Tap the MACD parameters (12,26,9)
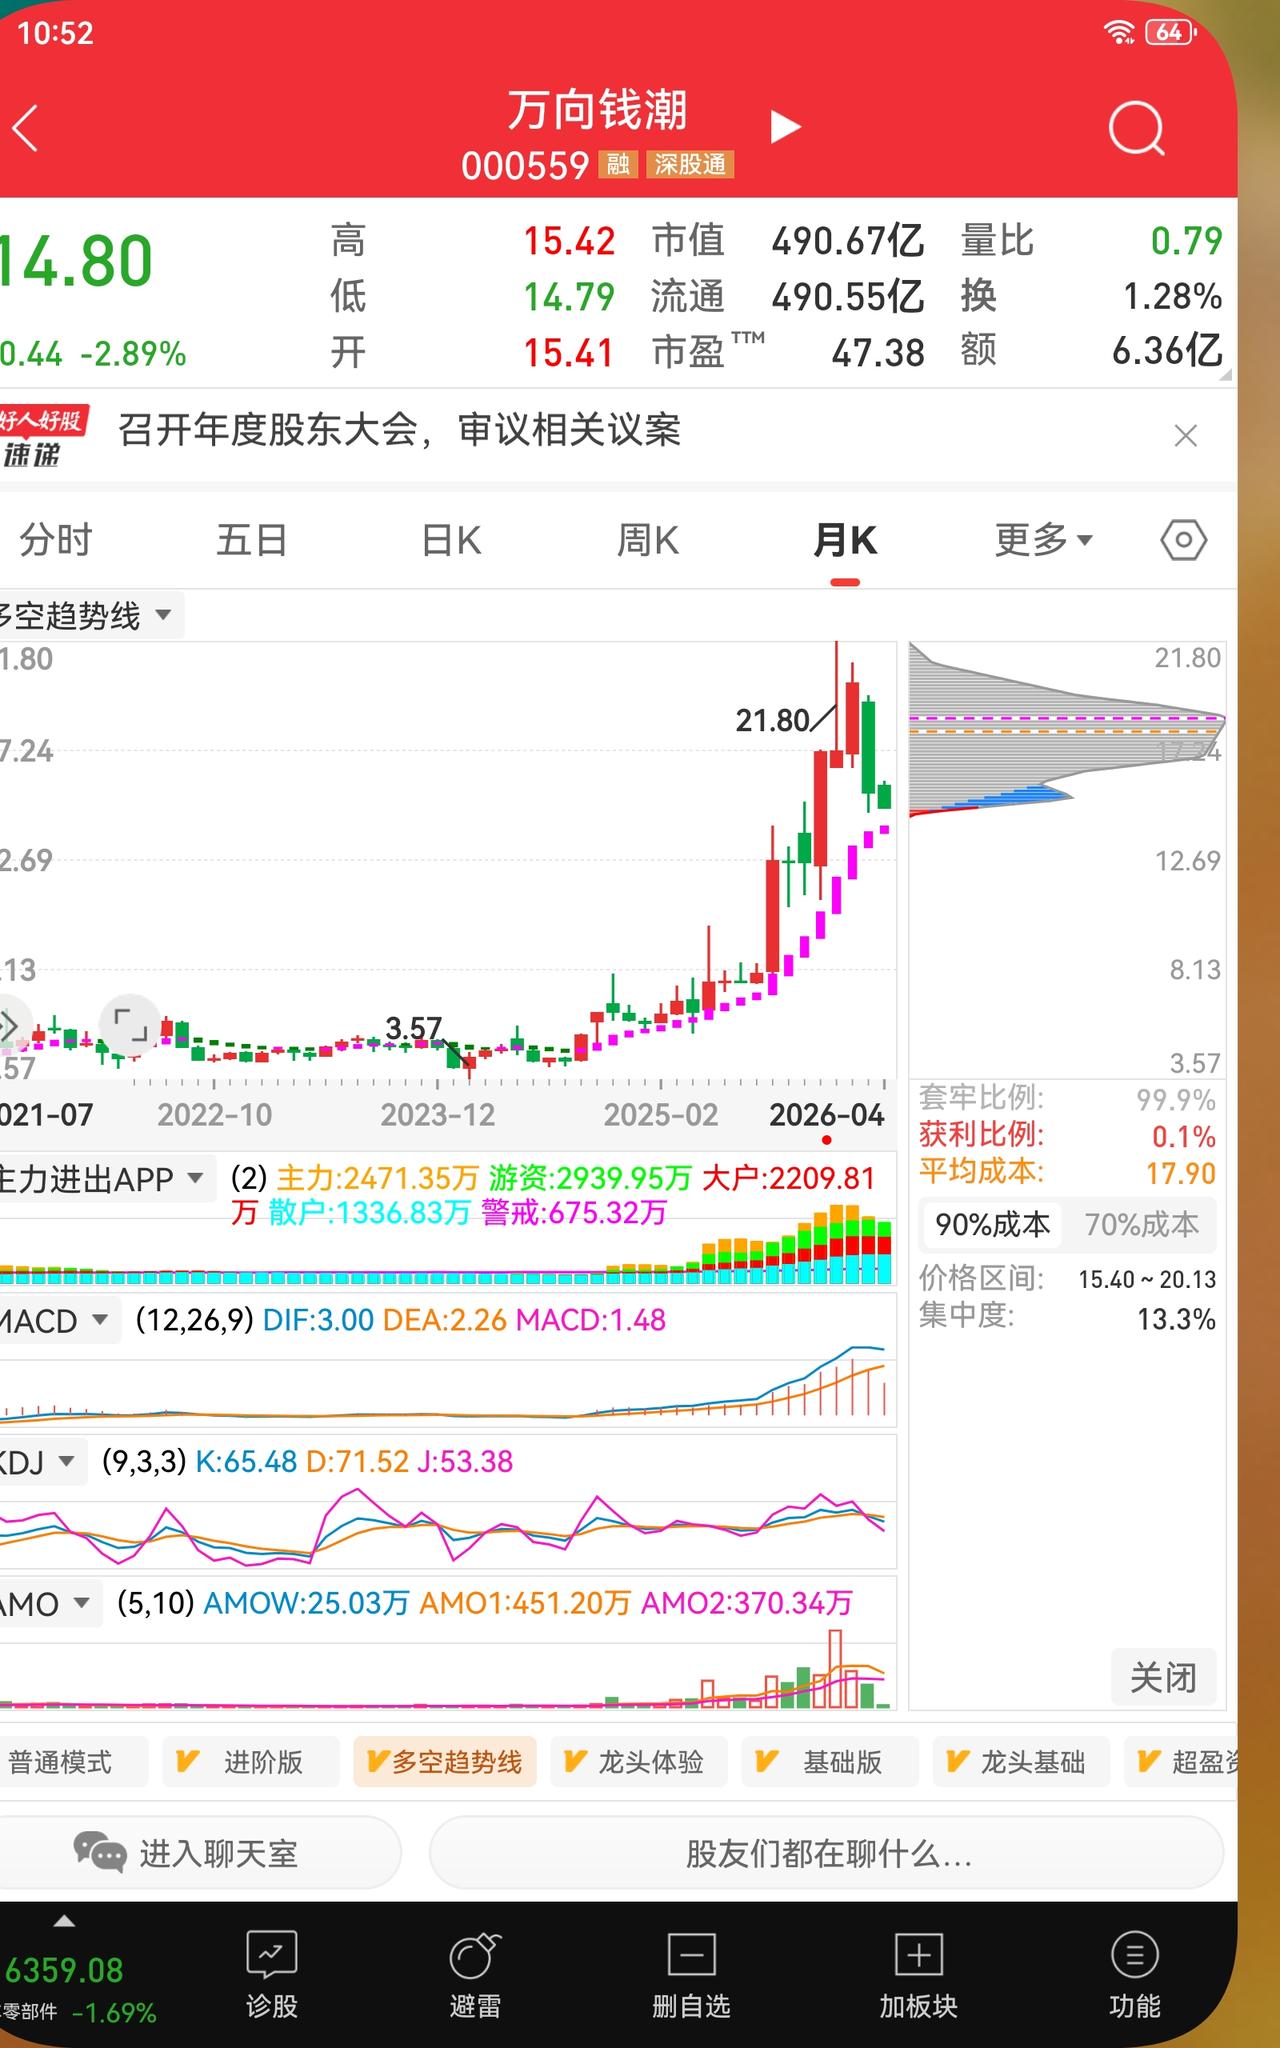 194,1320
